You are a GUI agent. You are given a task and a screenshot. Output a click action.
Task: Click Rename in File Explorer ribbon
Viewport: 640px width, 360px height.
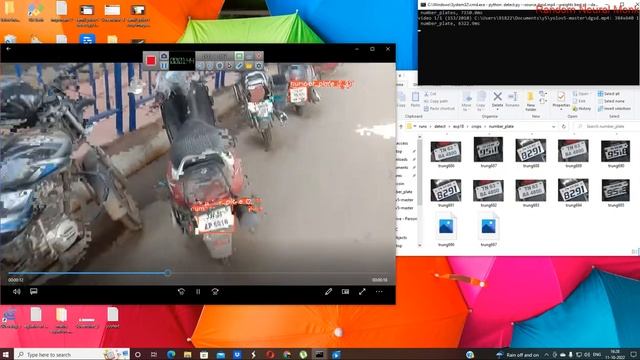[512, 100]
